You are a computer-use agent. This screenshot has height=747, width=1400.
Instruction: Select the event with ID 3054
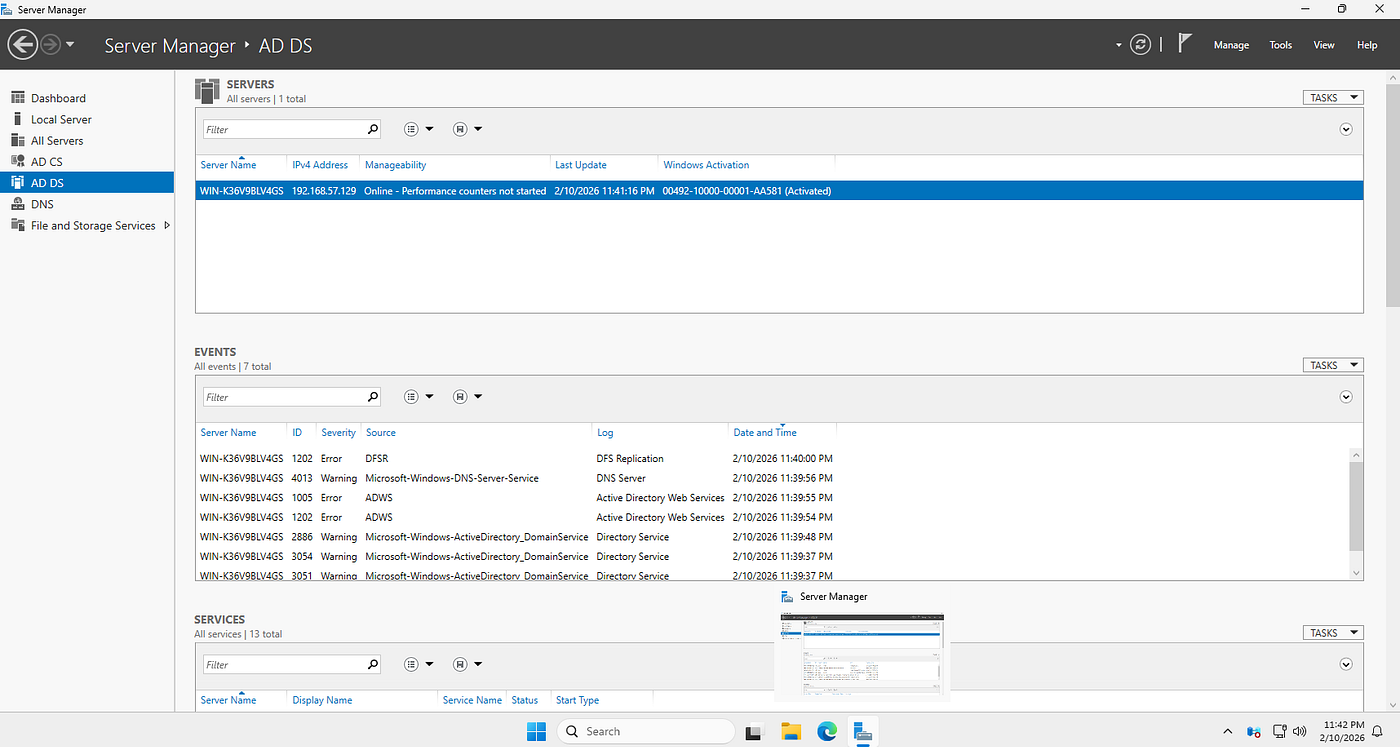[772, 556]
